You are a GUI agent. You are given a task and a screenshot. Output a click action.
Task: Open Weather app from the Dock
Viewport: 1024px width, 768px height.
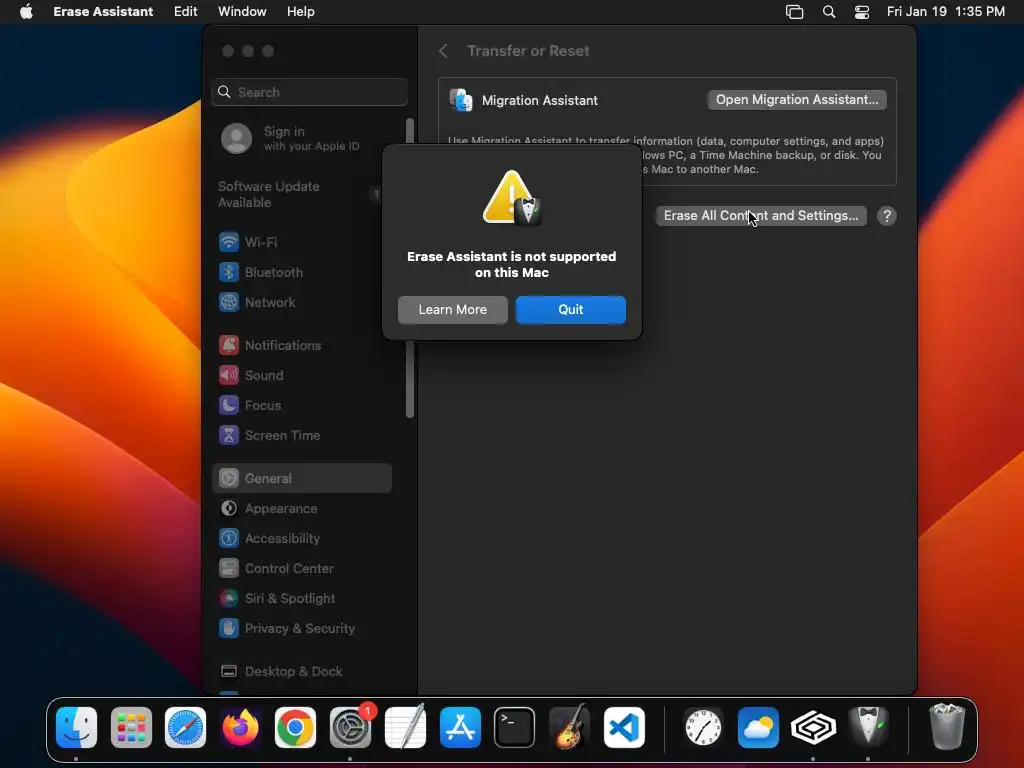758,728
